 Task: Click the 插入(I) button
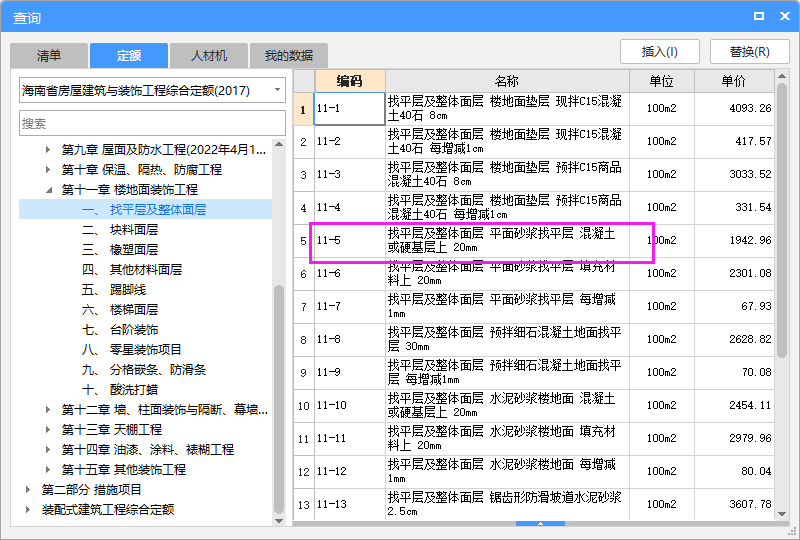659,52
